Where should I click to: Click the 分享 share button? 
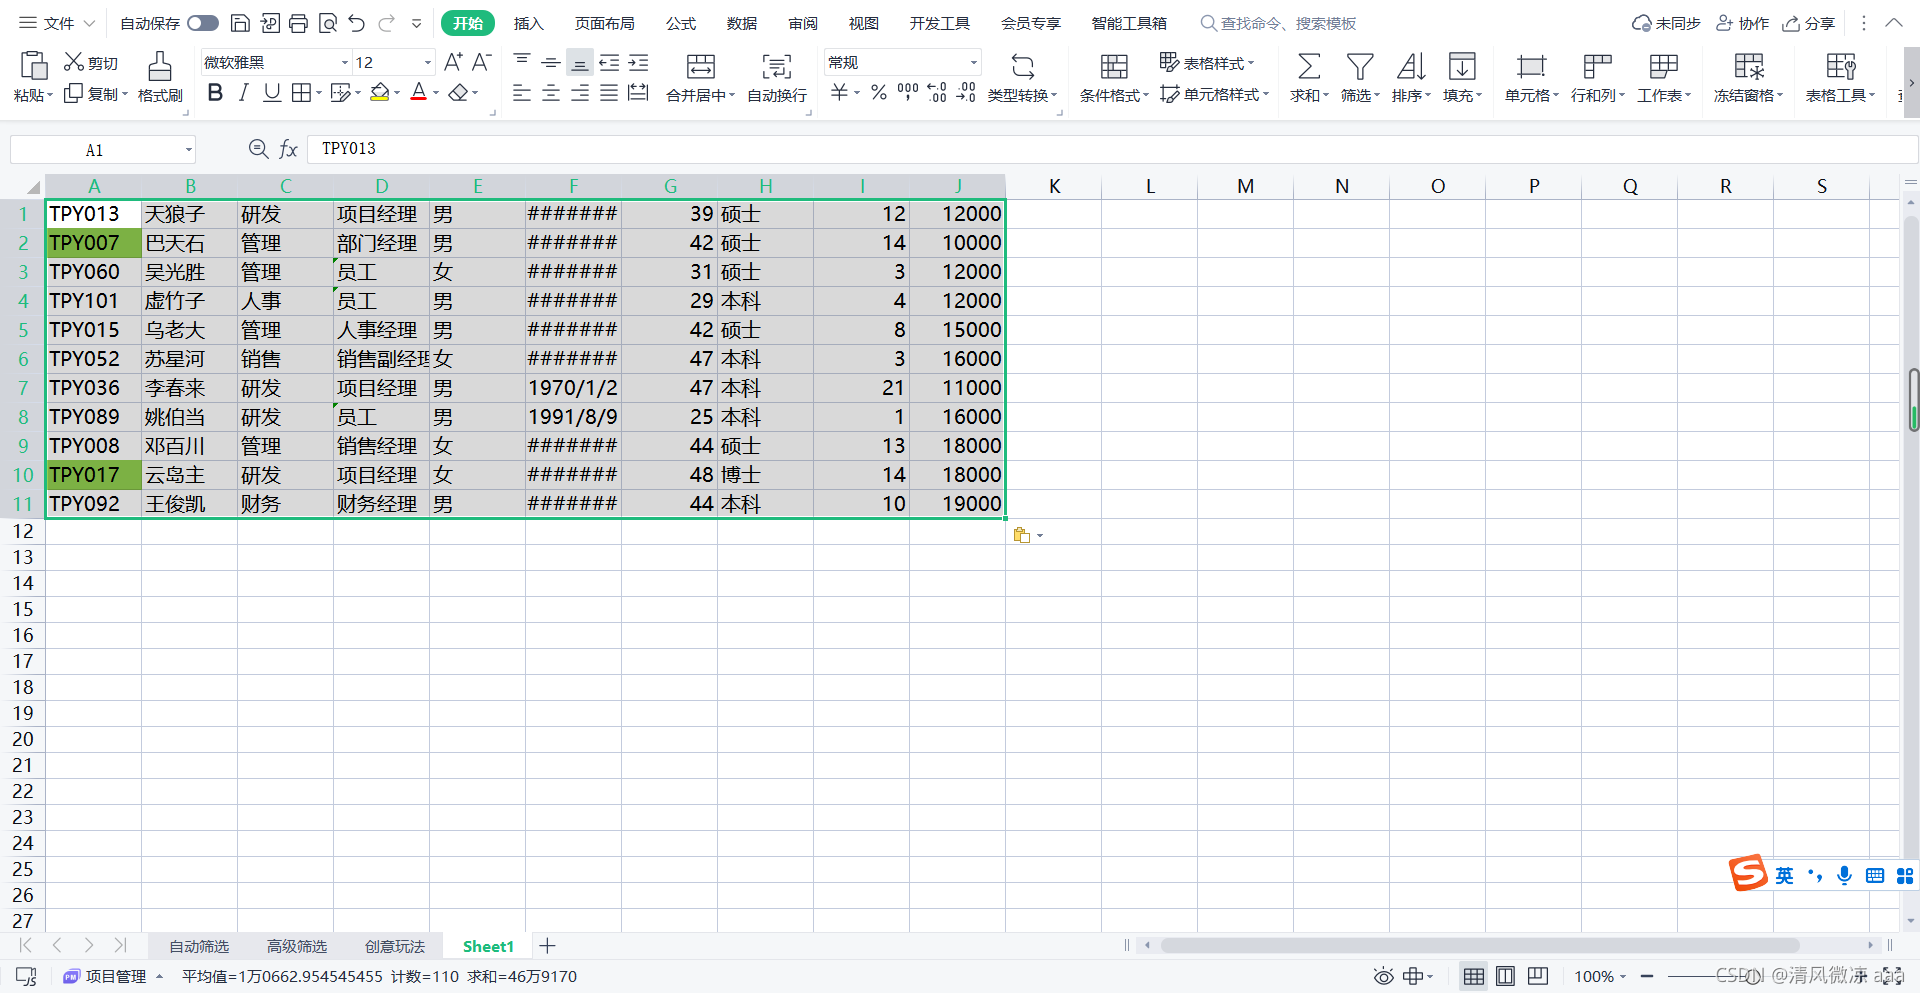coord(1810,23)
